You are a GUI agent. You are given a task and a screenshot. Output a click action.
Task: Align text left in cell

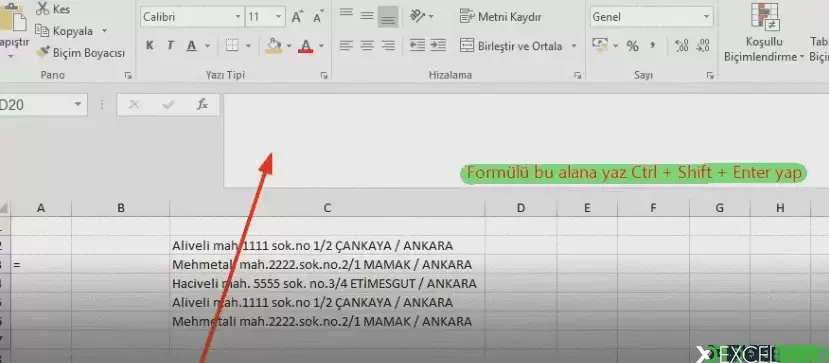click(346, 46)
